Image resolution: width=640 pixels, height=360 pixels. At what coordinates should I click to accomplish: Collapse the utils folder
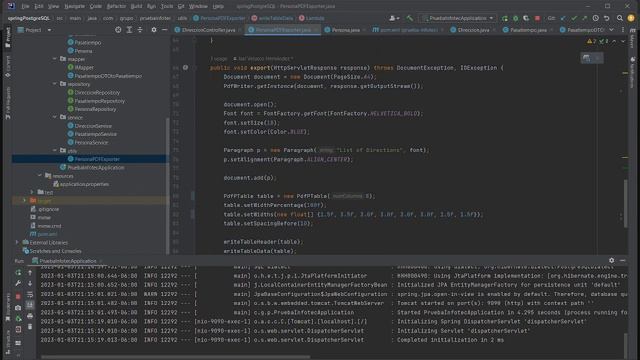coord(55,151)
